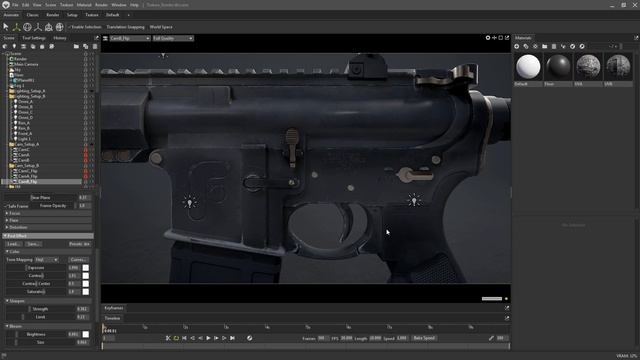Click the Exposure color swatch
Viewport: 640px width, 360px height.
[86, 268]
